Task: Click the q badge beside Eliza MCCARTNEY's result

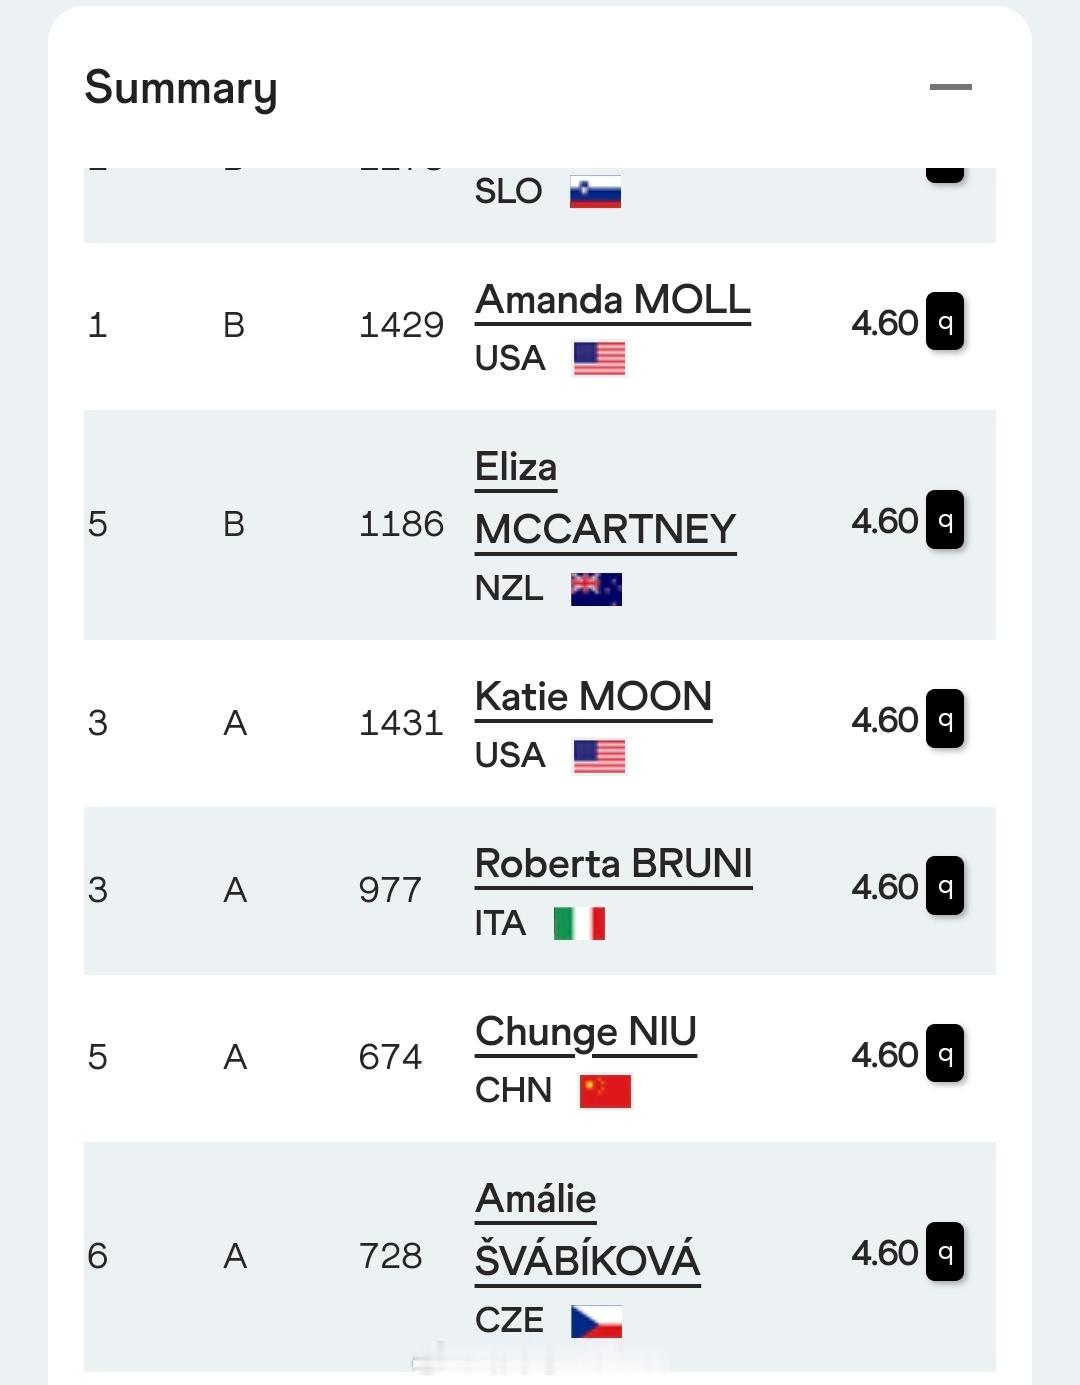Action: click(945, 519)
